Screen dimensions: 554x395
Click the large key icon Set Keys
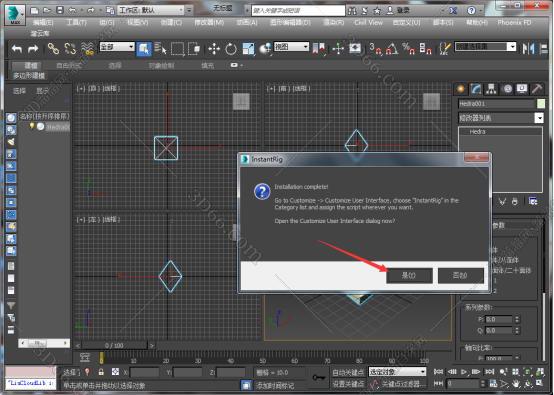(x=319, y=378)
